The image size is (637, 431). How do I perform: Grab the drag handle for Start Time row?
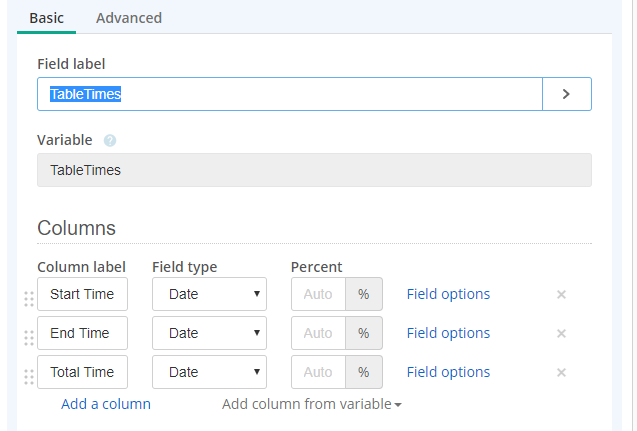pyautogui.click(x=29, y=296)
